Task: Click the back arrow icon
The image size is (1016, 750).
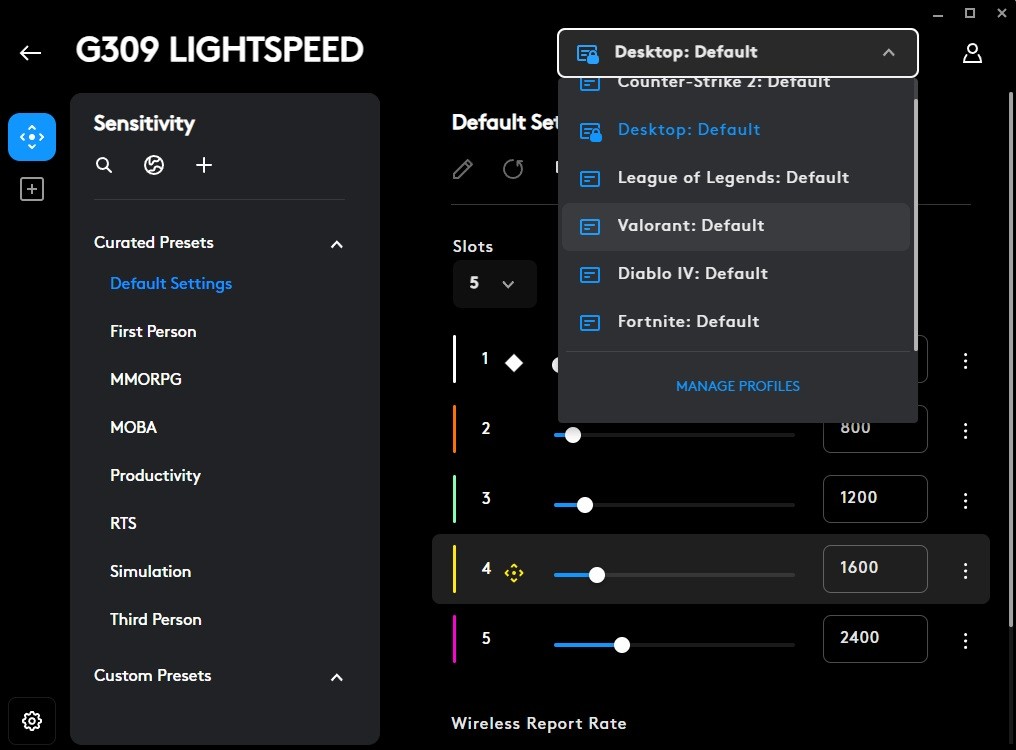Action: pos(31,53)
